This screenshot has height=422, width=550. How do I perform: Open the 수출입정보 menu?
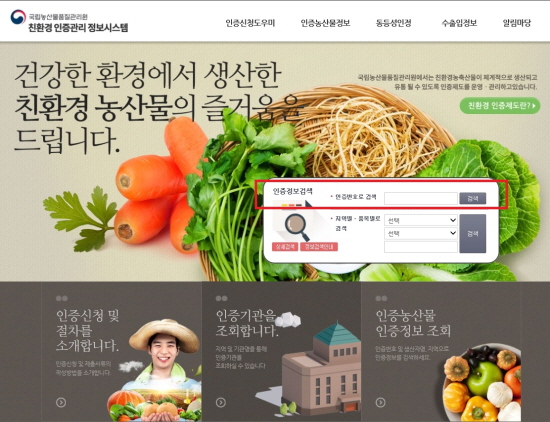point(459,23)
